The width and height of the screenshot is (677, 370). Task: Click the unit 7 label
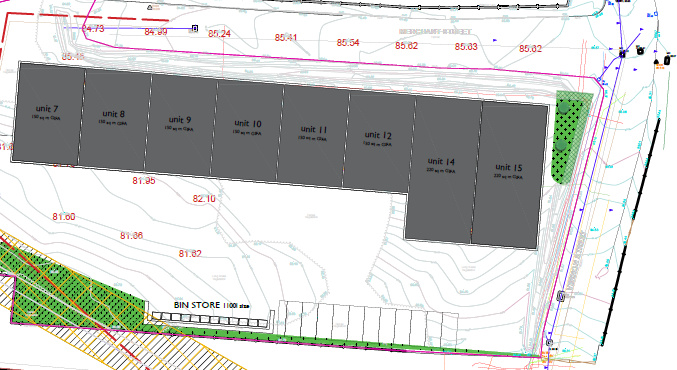pos(47,108)
